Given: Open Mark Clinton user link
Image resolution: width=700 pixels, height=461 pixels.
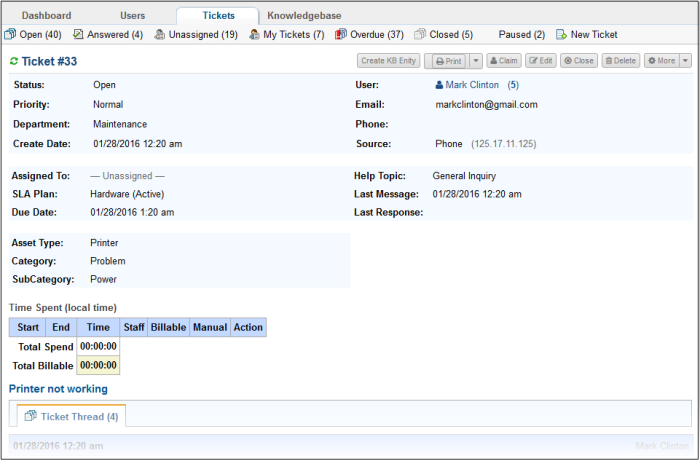Looking at the screenshot, I should [x=471, y=85].
